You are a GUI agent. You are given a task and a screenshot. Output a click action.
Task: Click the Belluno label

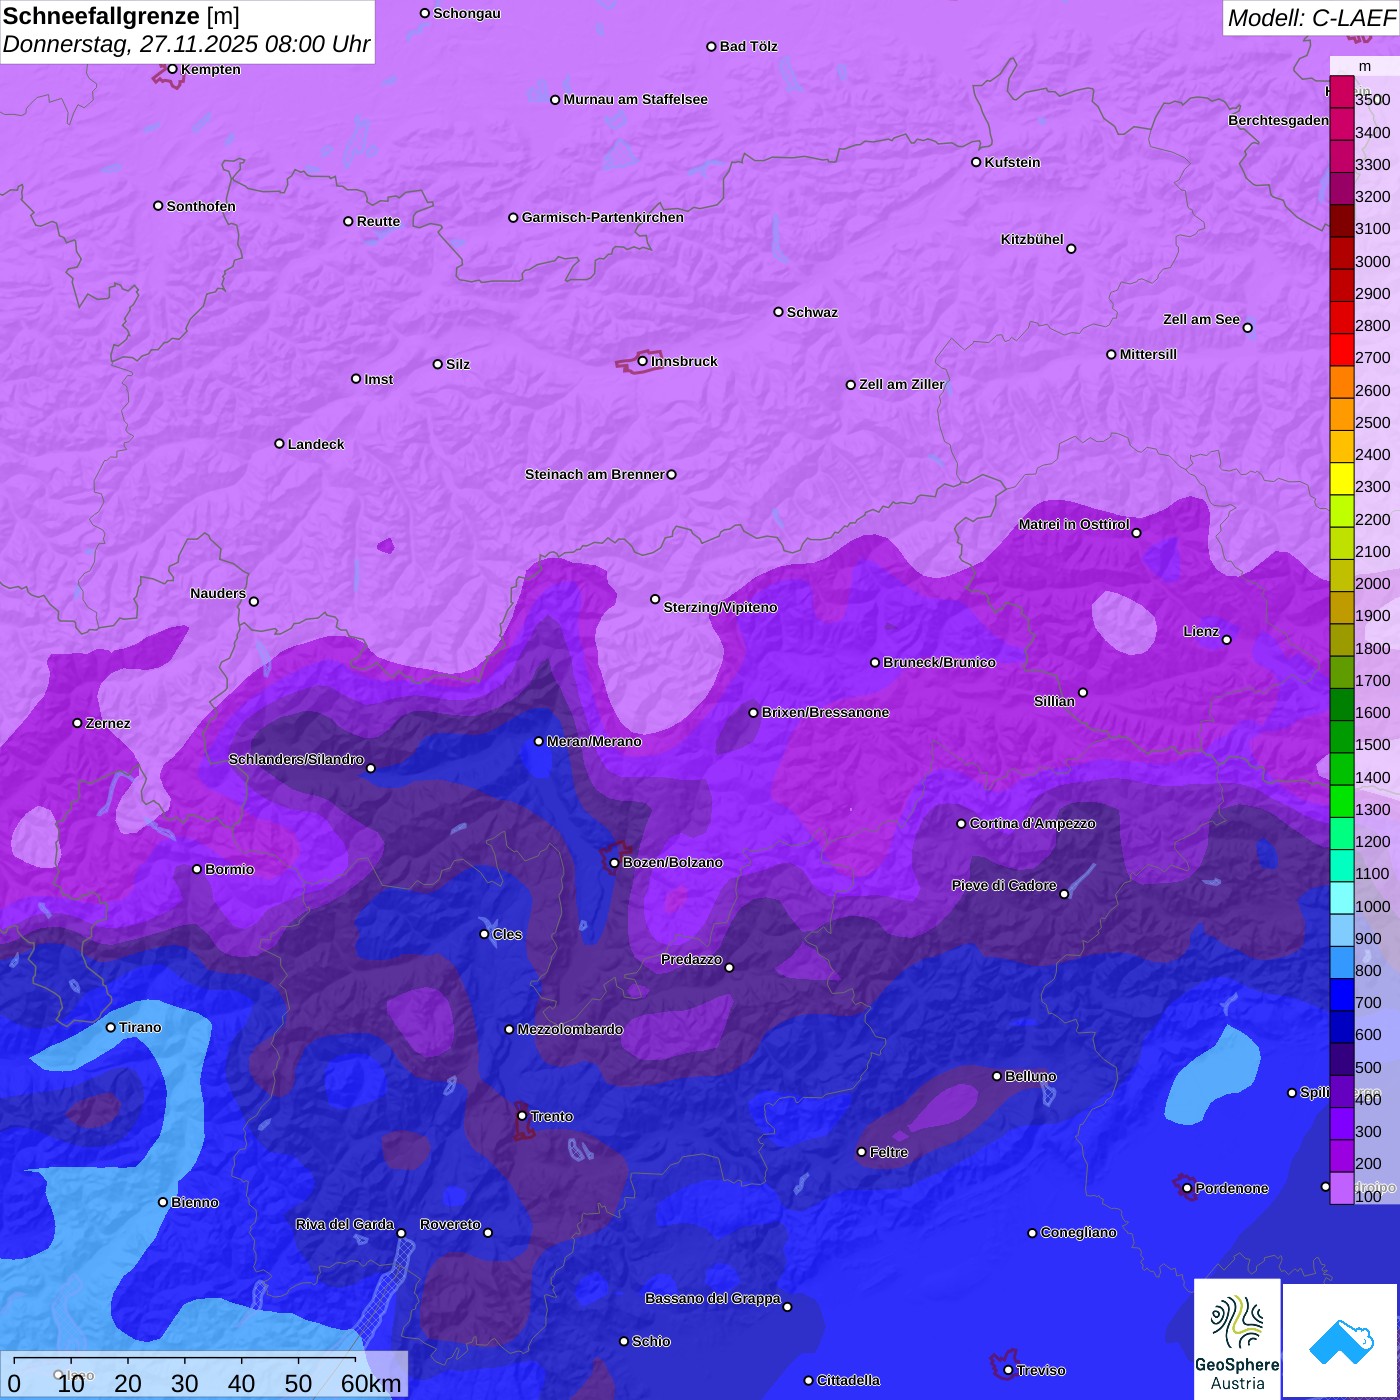[x=1030, y=1076]
